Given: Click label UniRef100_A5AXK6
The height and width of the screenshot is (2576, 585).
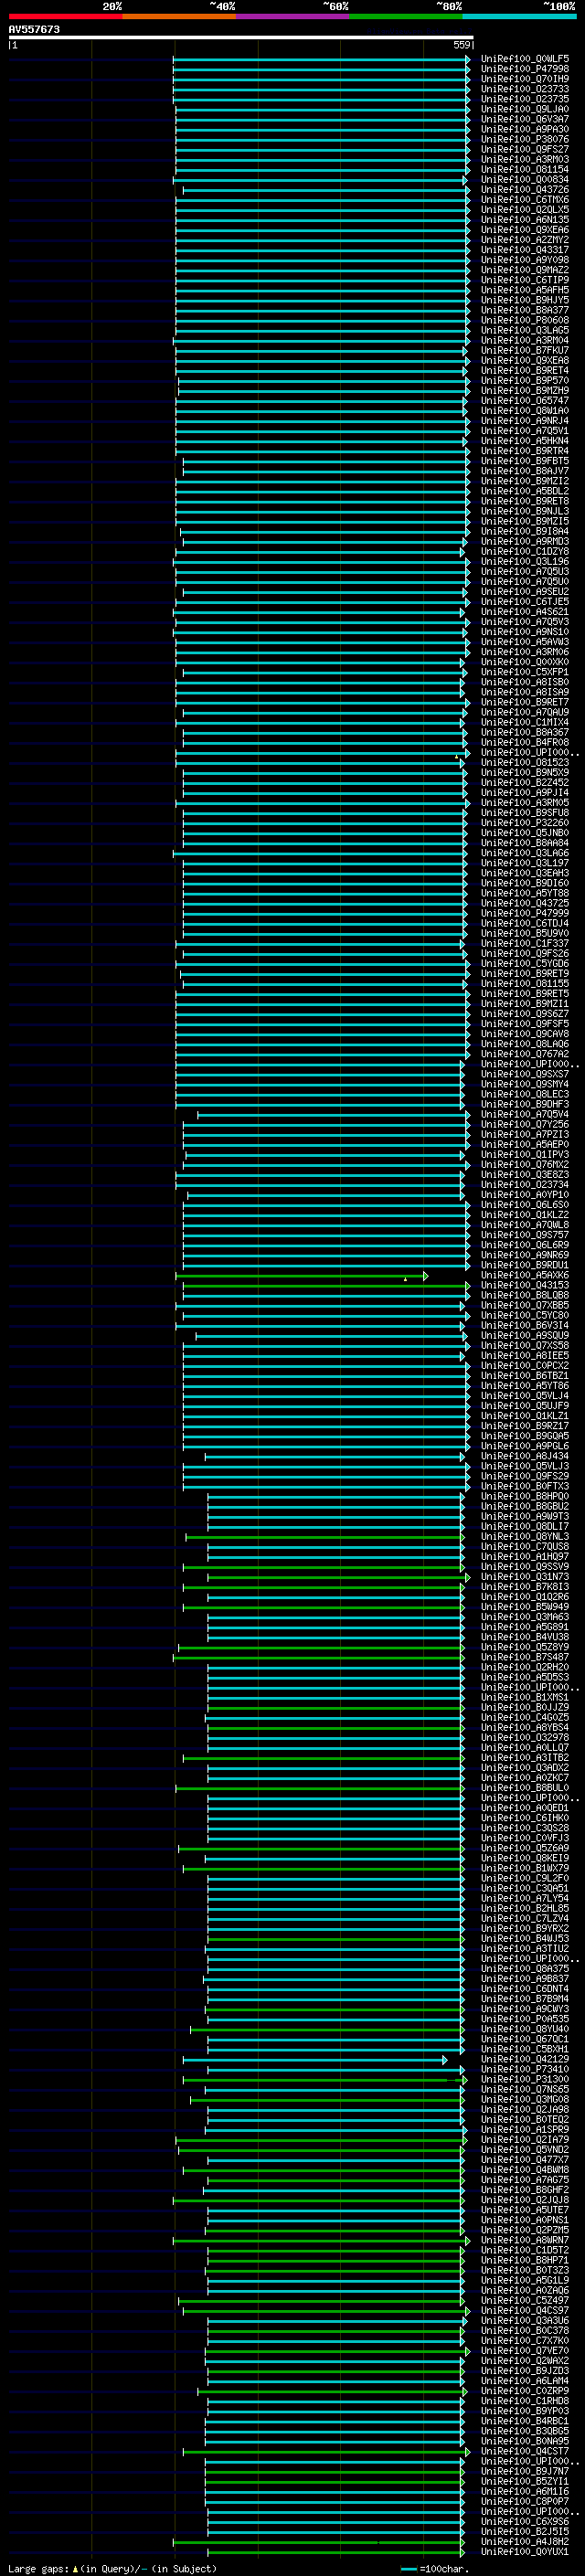Looking at the screenshot, I should [525, 1275].
